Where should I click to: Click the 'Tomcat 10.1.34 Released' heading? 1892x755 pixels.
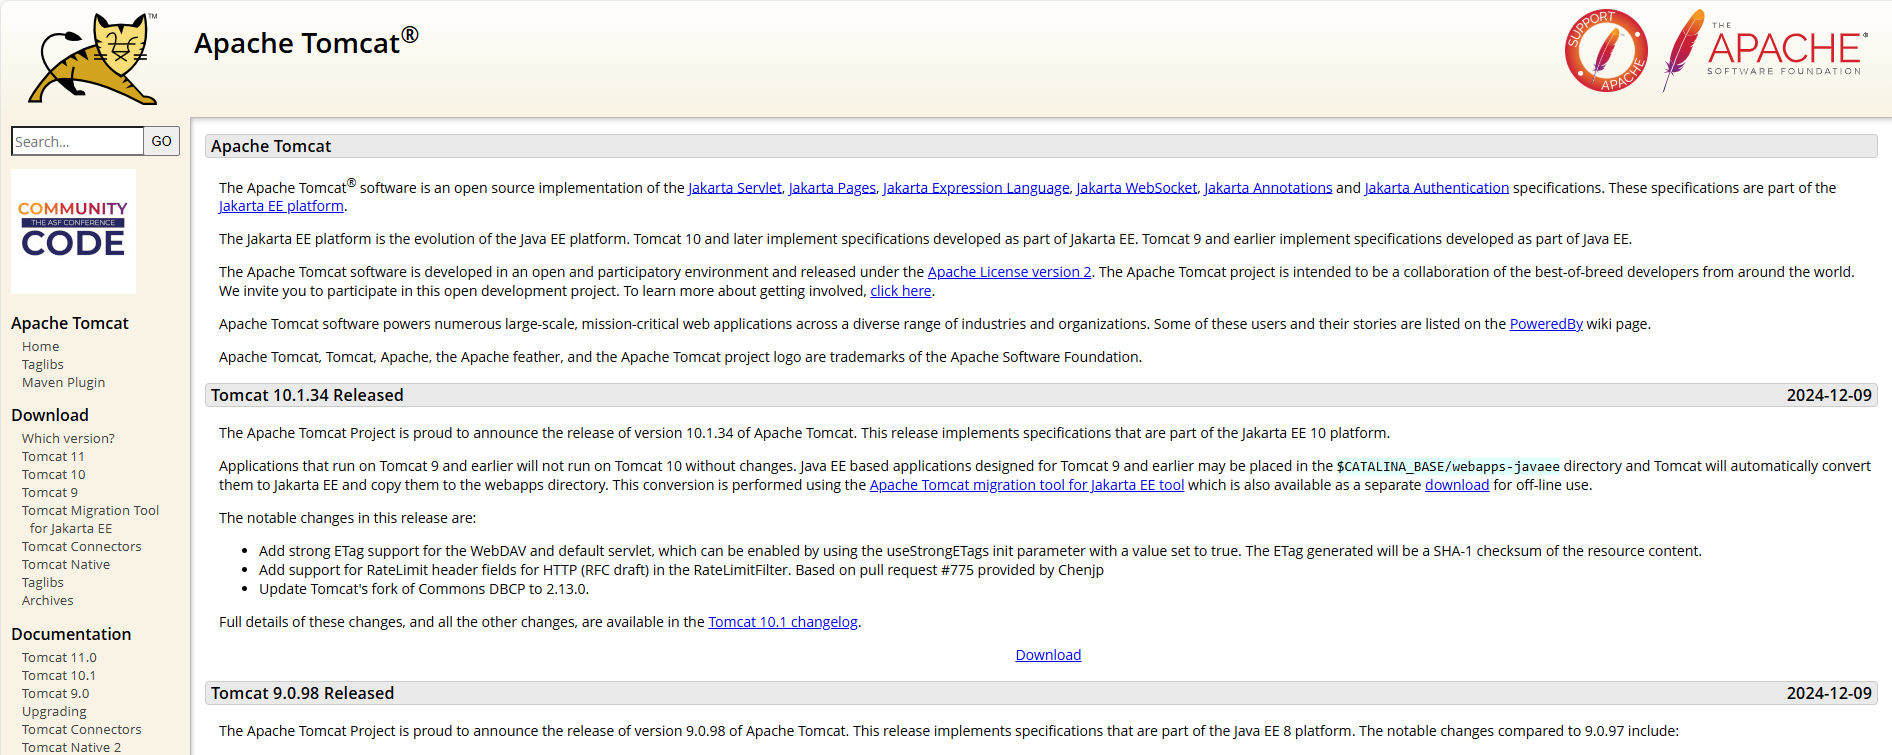tap(307, 395)
